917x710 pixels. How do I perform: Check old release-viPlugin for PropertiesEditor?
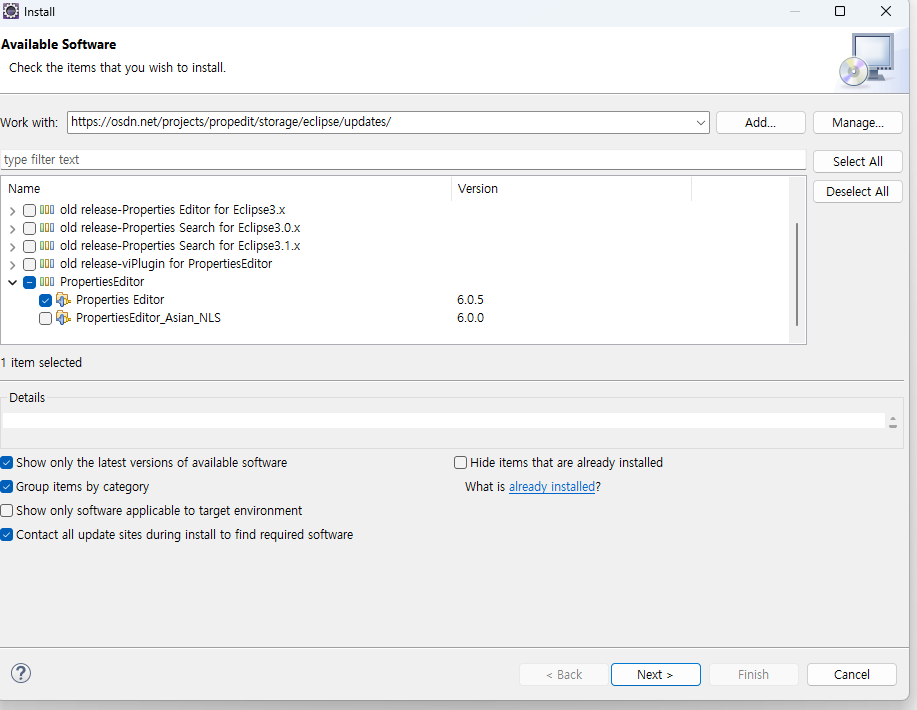29,264
